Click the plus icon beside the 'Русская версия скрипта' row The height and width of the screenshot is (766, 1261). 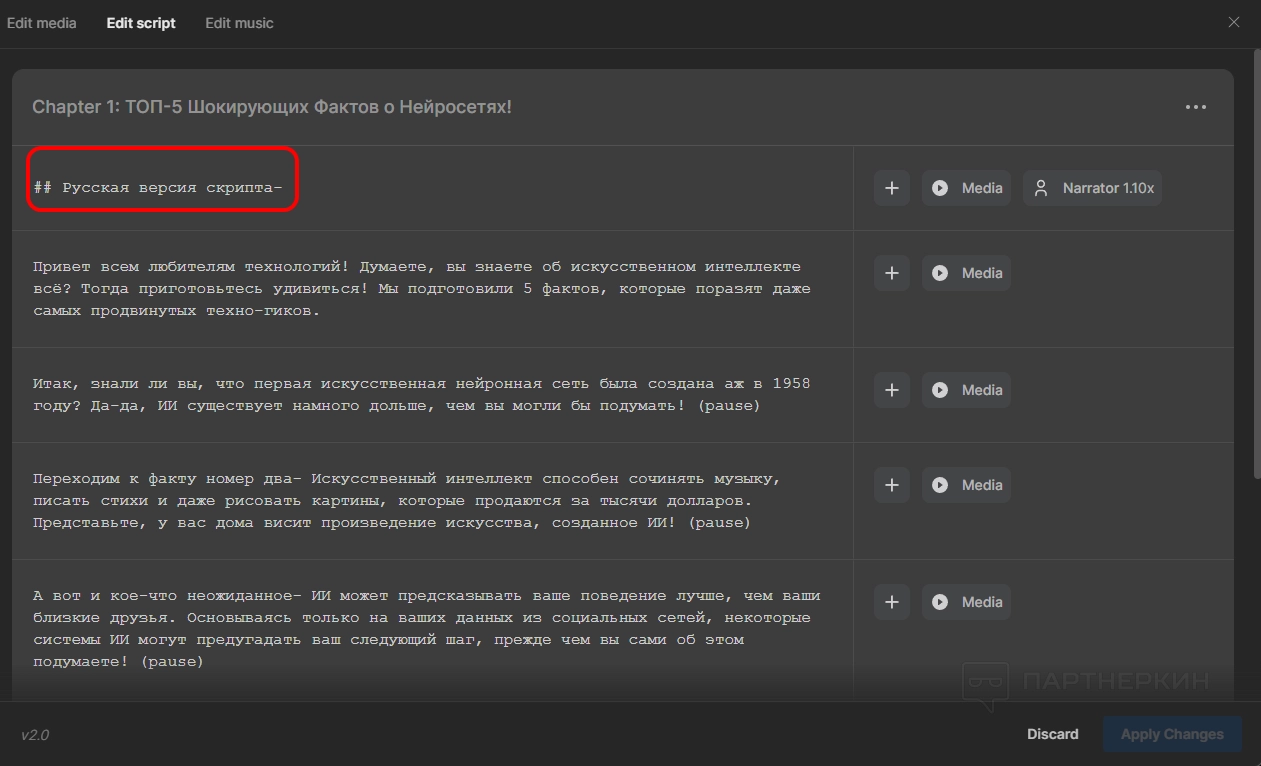pyautogui.click(x=891, y=188)
